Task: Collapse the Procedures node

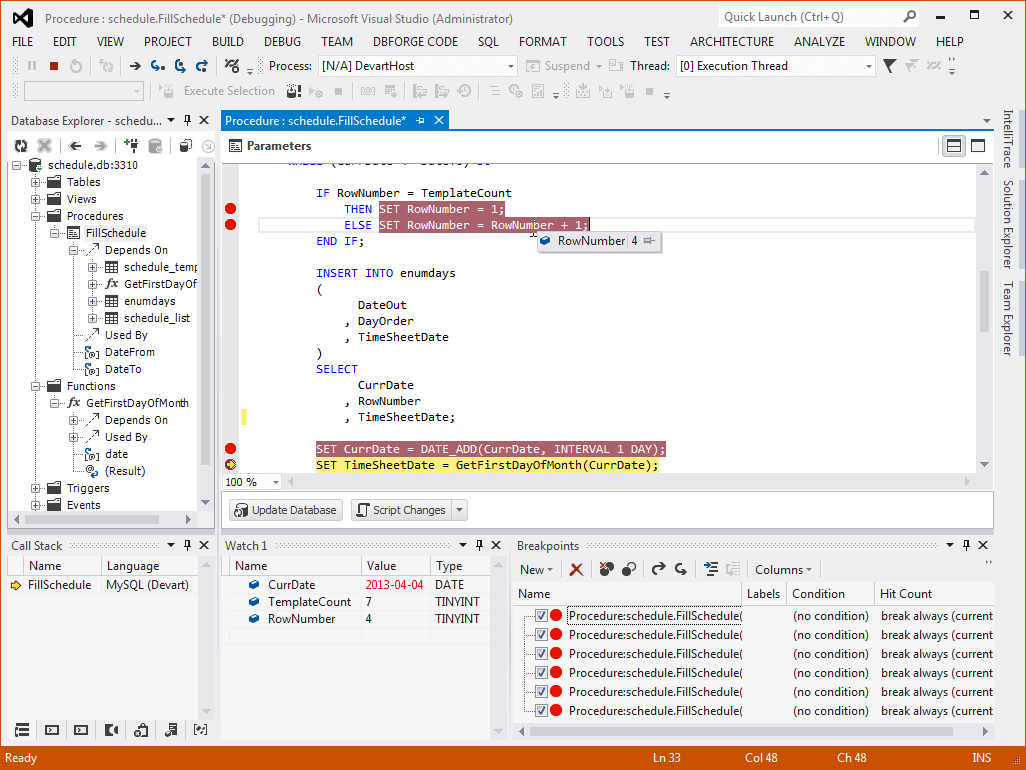Action: 35,216
